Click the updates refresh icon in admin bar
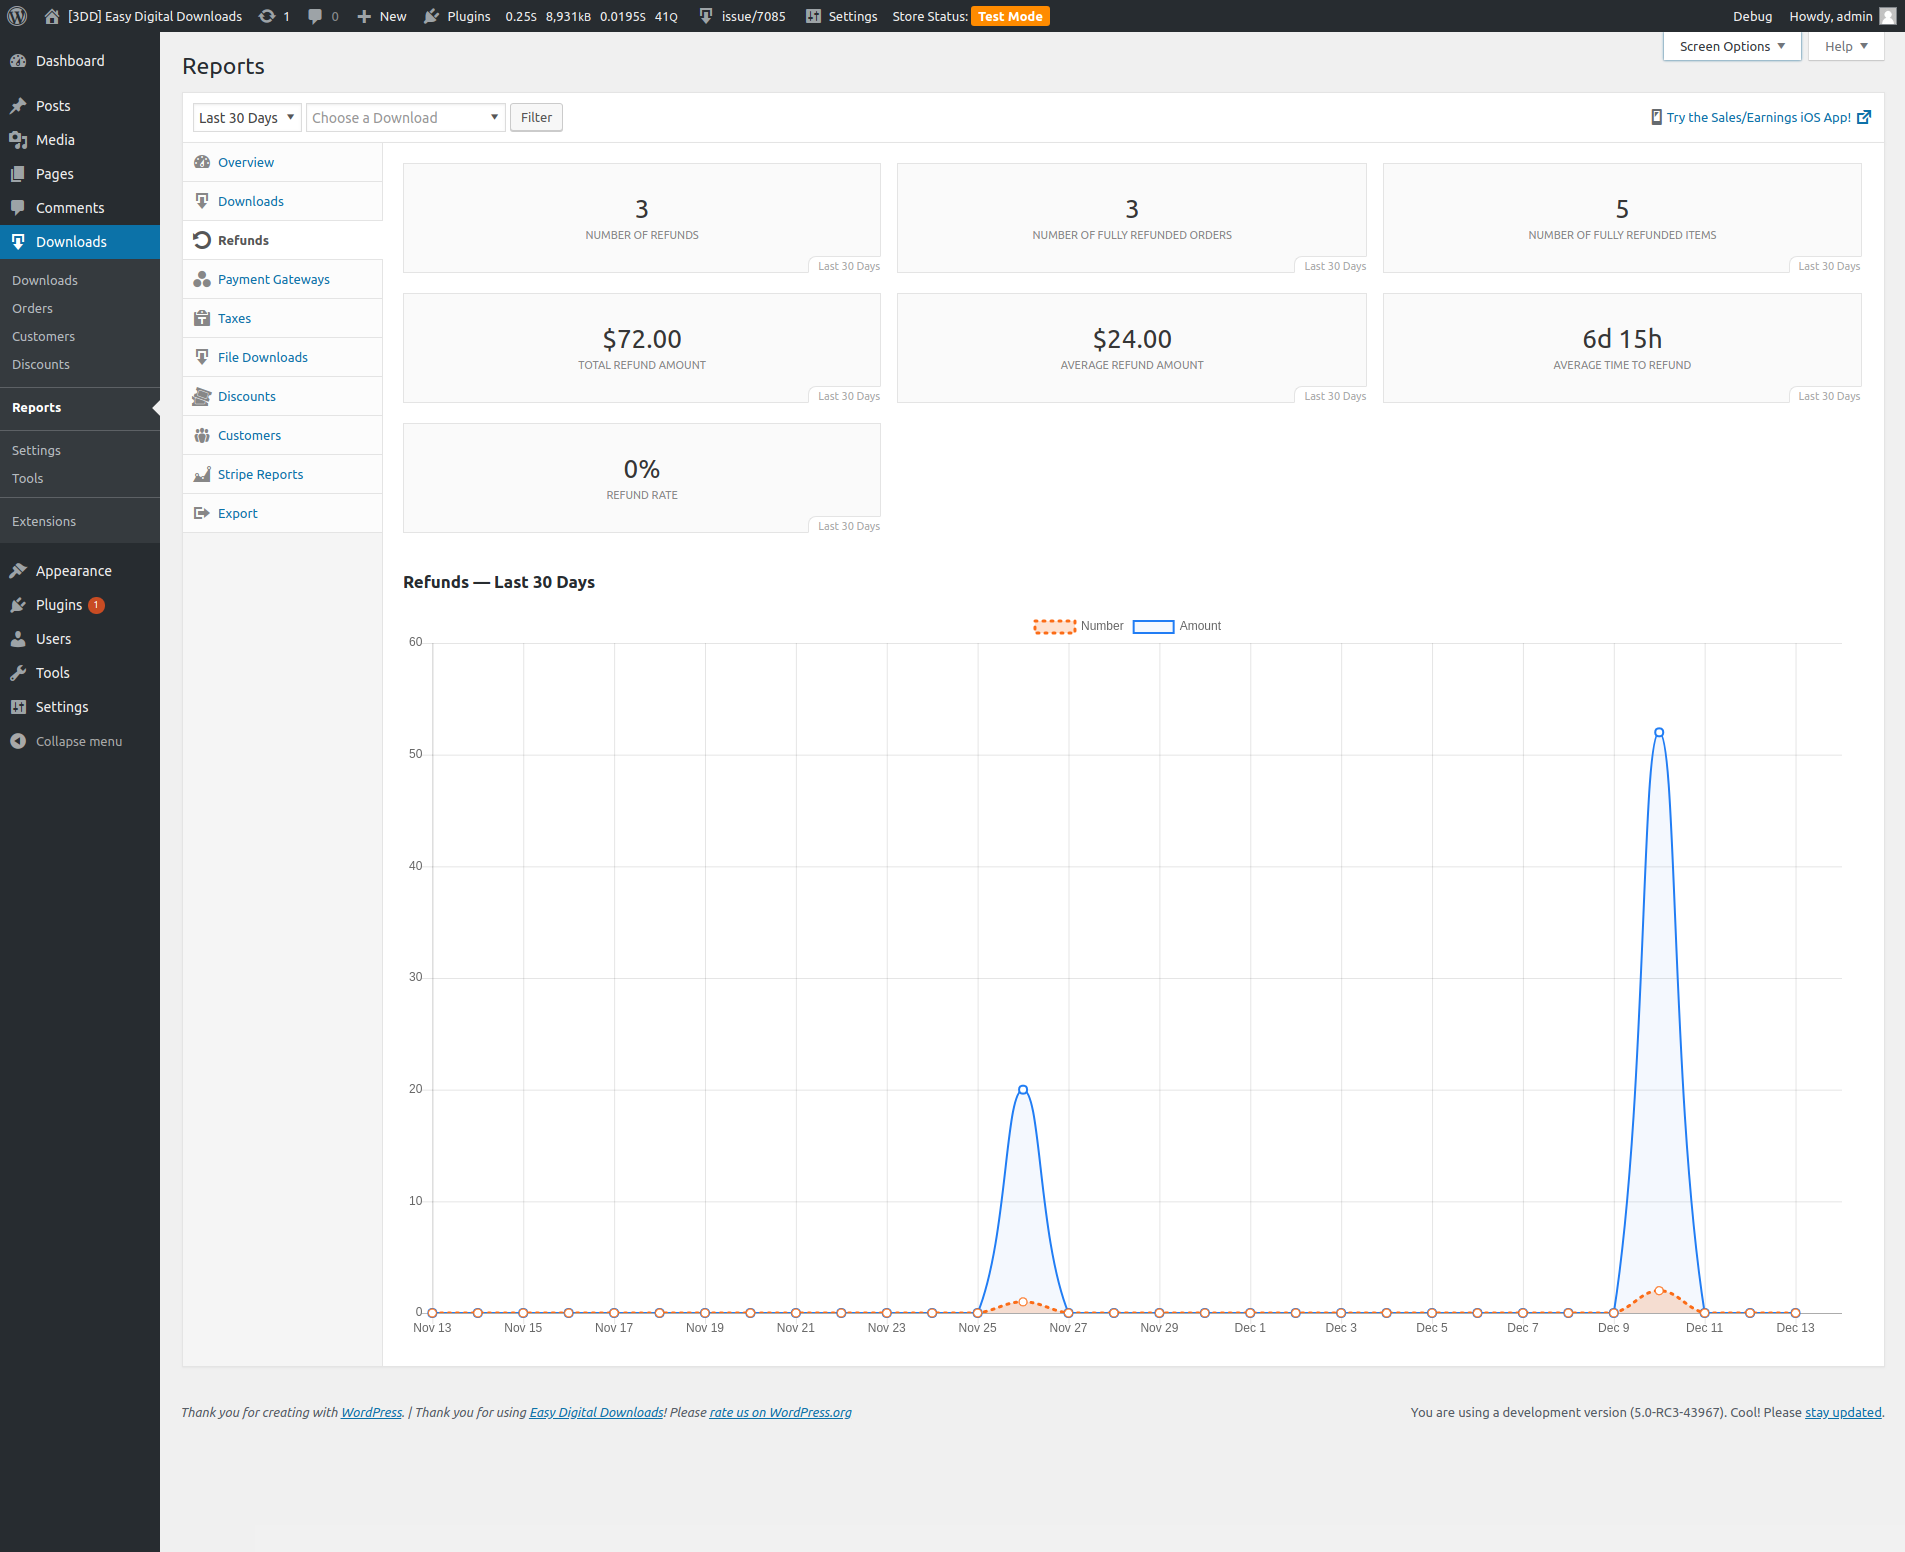Viewport: 1905px width, 1552px height. pos(267,16)
